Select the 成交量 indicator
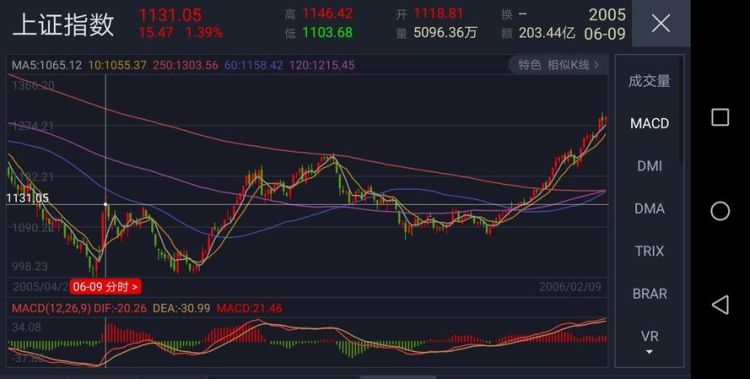750x379 pixels. tap(649, 81)
